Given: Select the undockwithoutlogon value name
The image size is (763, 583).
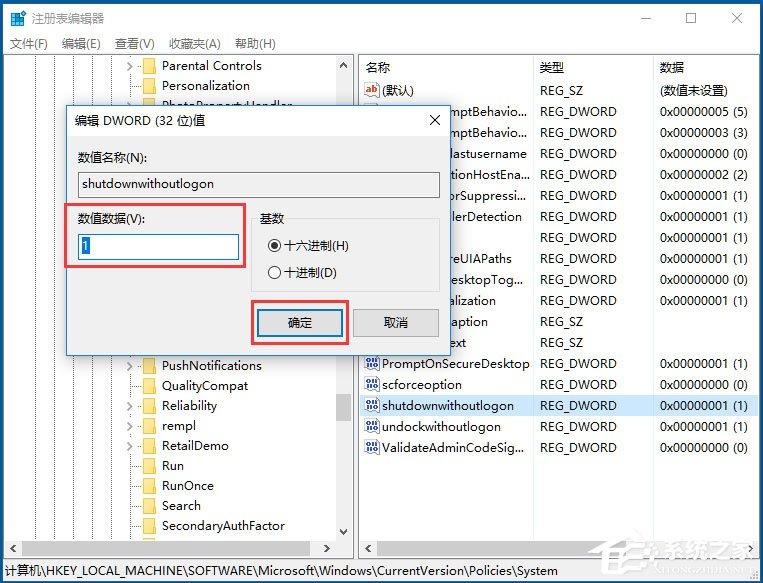Looking at the screenshot, I should click(x=441, y=426).
